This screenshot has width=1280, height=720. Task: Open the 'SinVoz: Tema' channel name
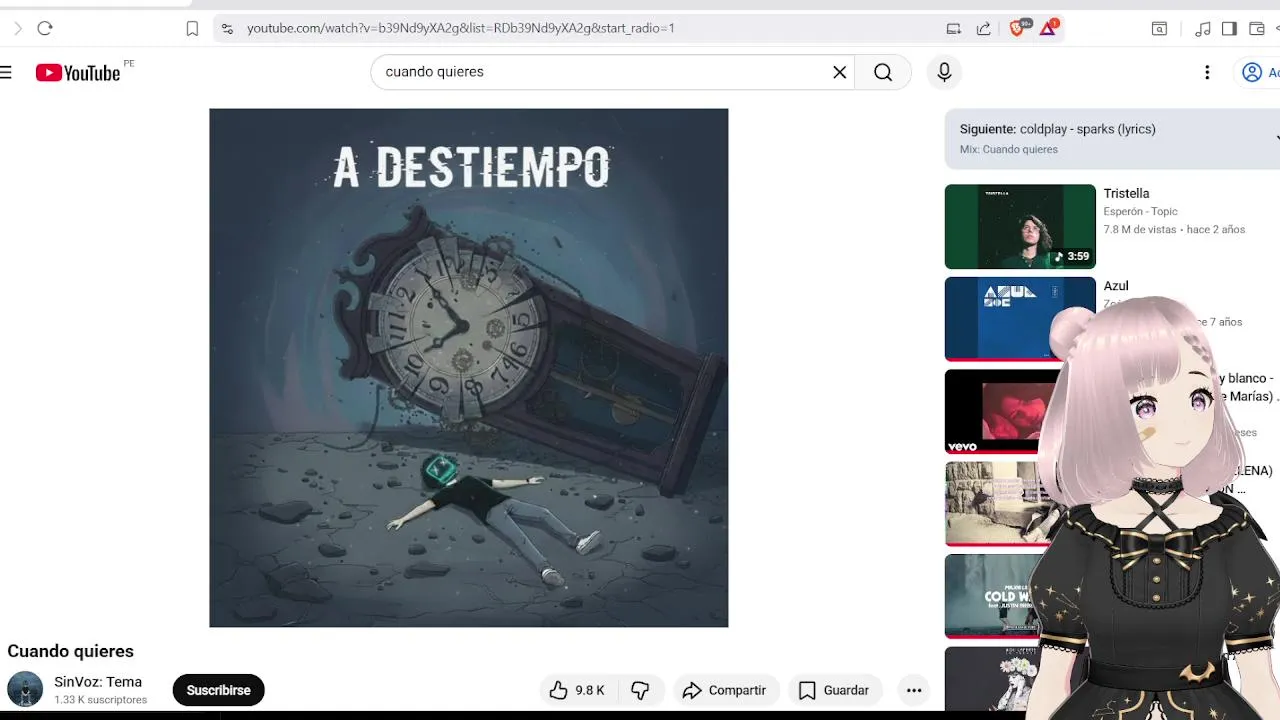pos(98,682)
